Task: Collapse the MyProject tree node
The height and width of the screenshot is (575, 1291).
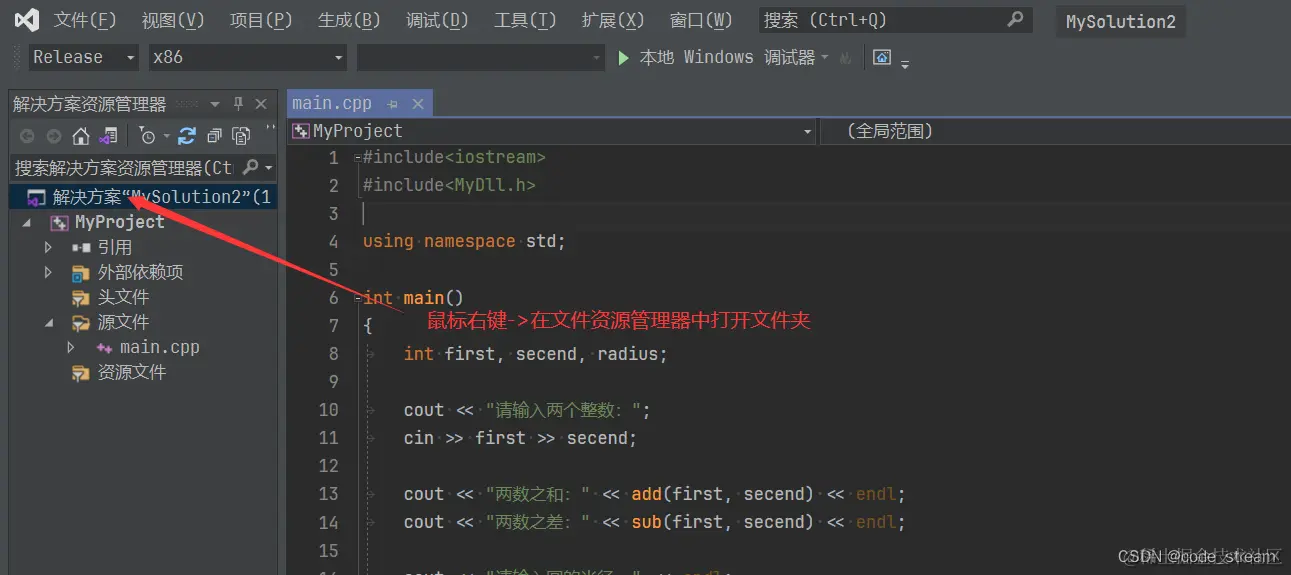Action: point(27,223)
